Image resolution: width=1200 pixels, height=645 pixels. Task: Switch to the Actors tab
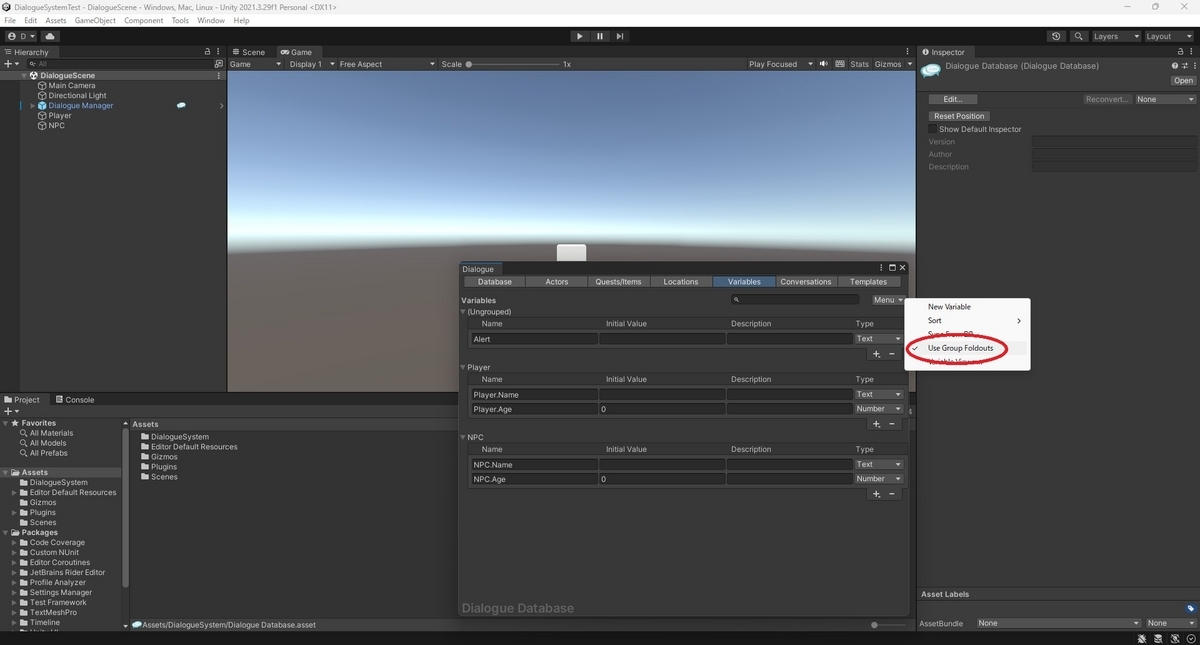point(557,282)
